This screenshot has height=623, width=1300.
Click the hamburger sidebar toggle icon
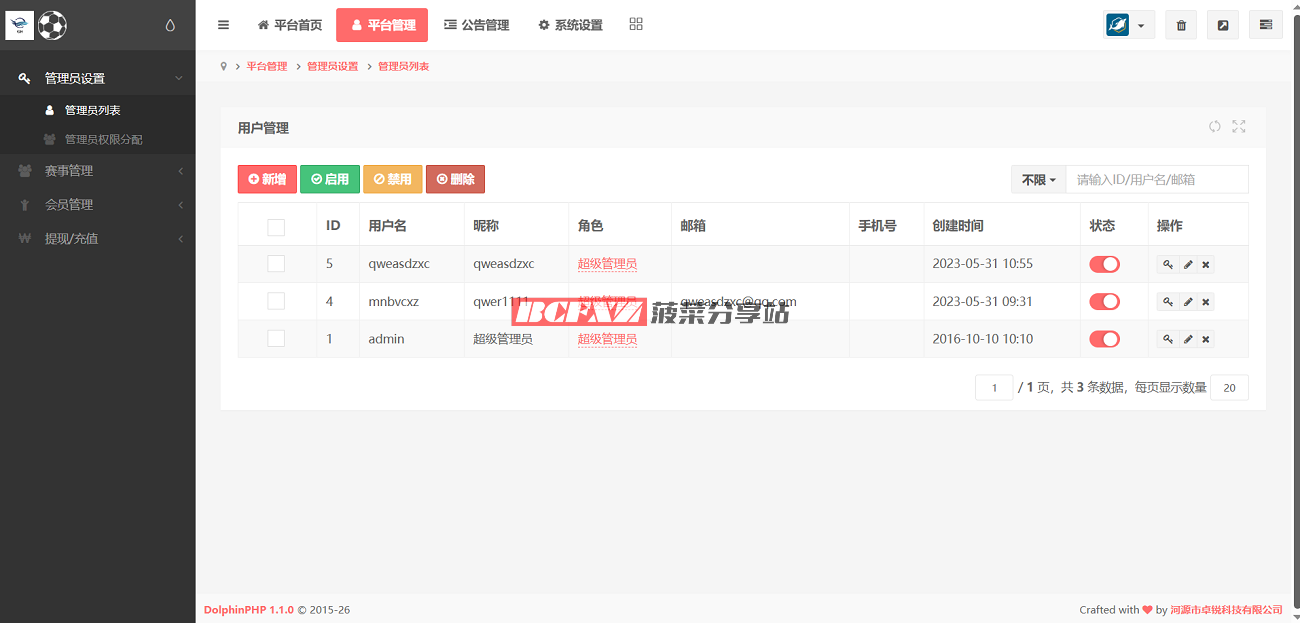[223, 25]
